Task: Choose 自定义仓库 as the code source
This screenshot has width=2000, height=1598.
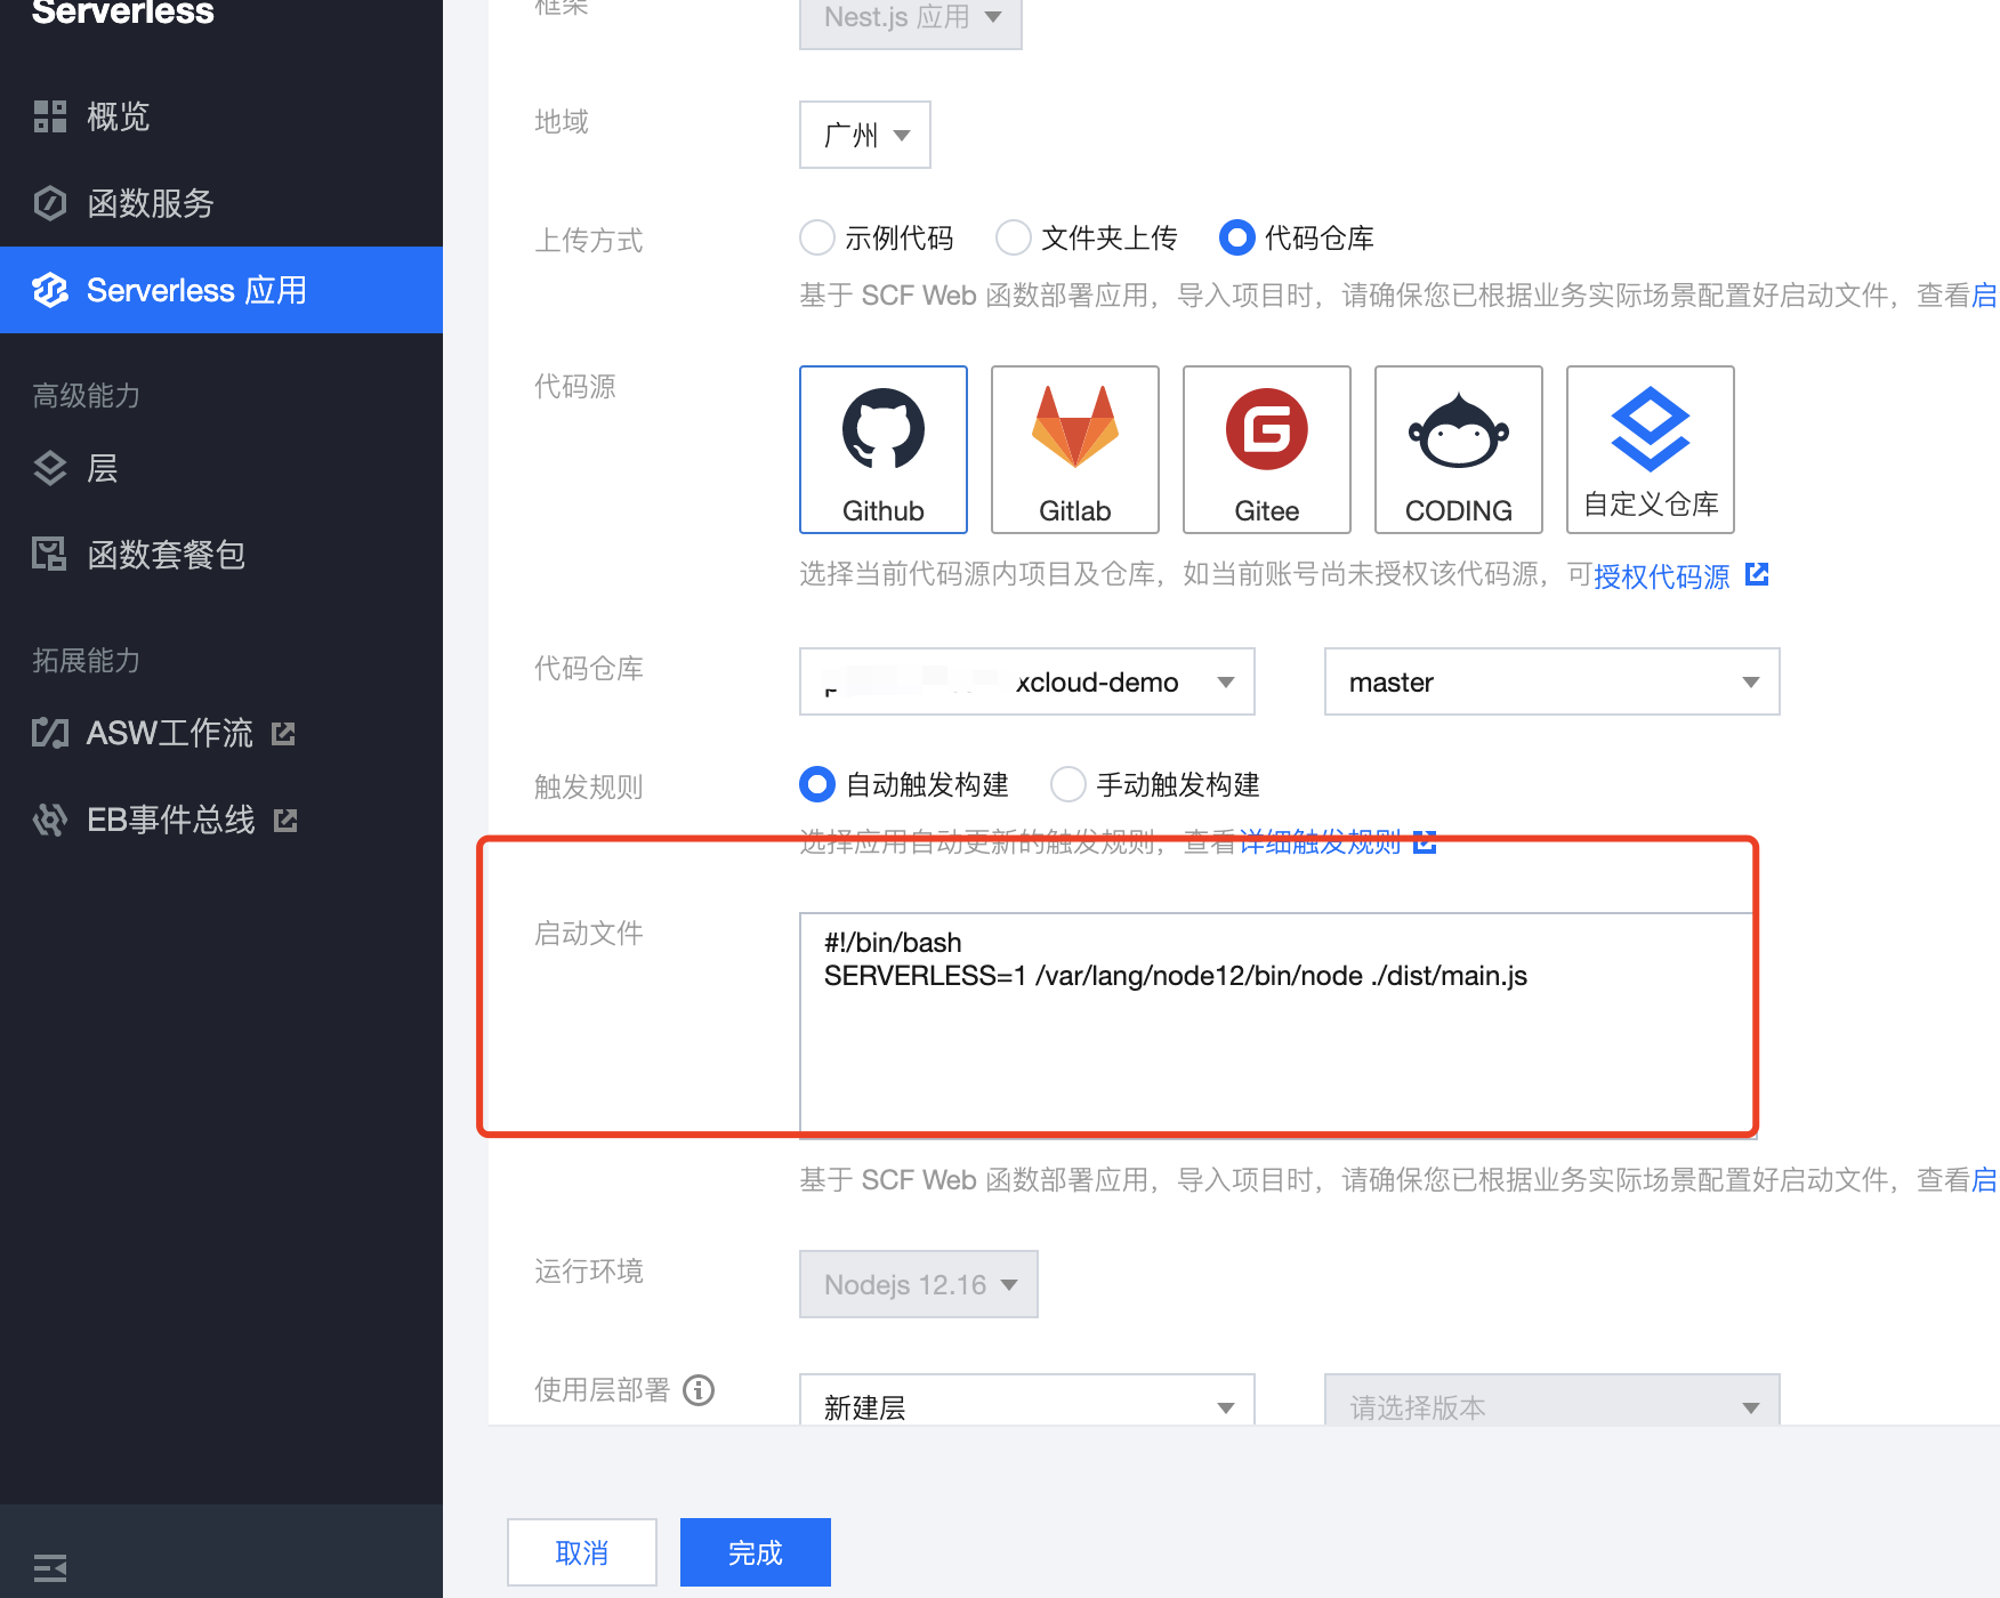Action: point(1651,449)
